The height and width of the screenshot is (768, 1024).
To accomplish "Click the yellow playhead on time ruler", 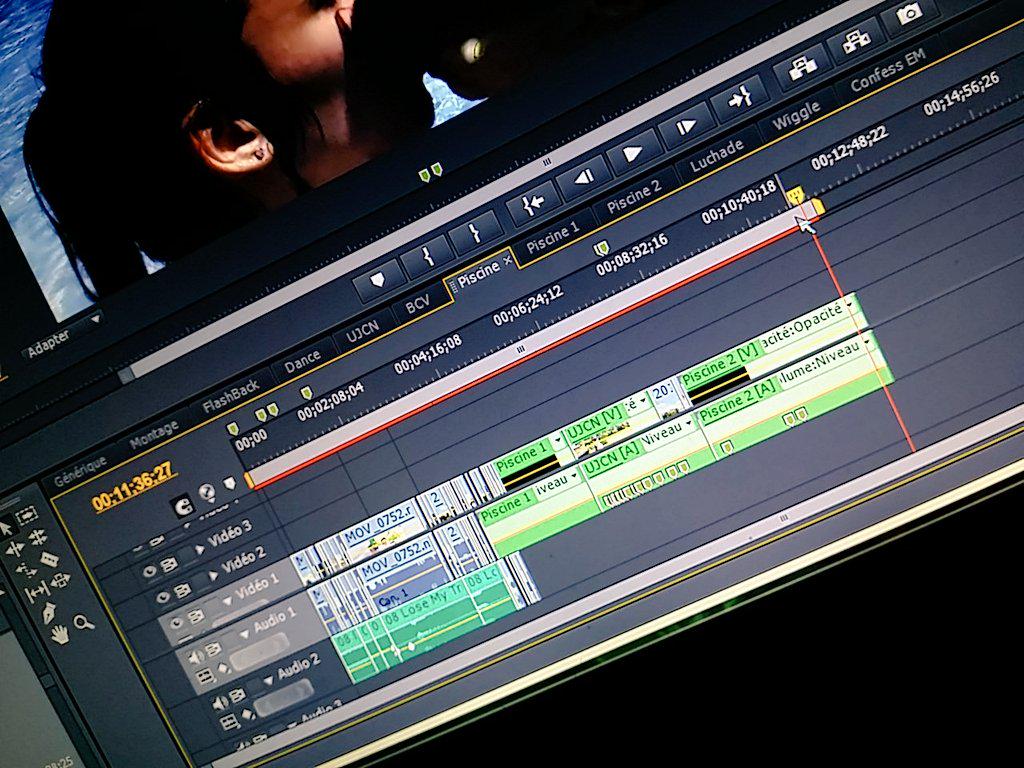I will (794, 196).
